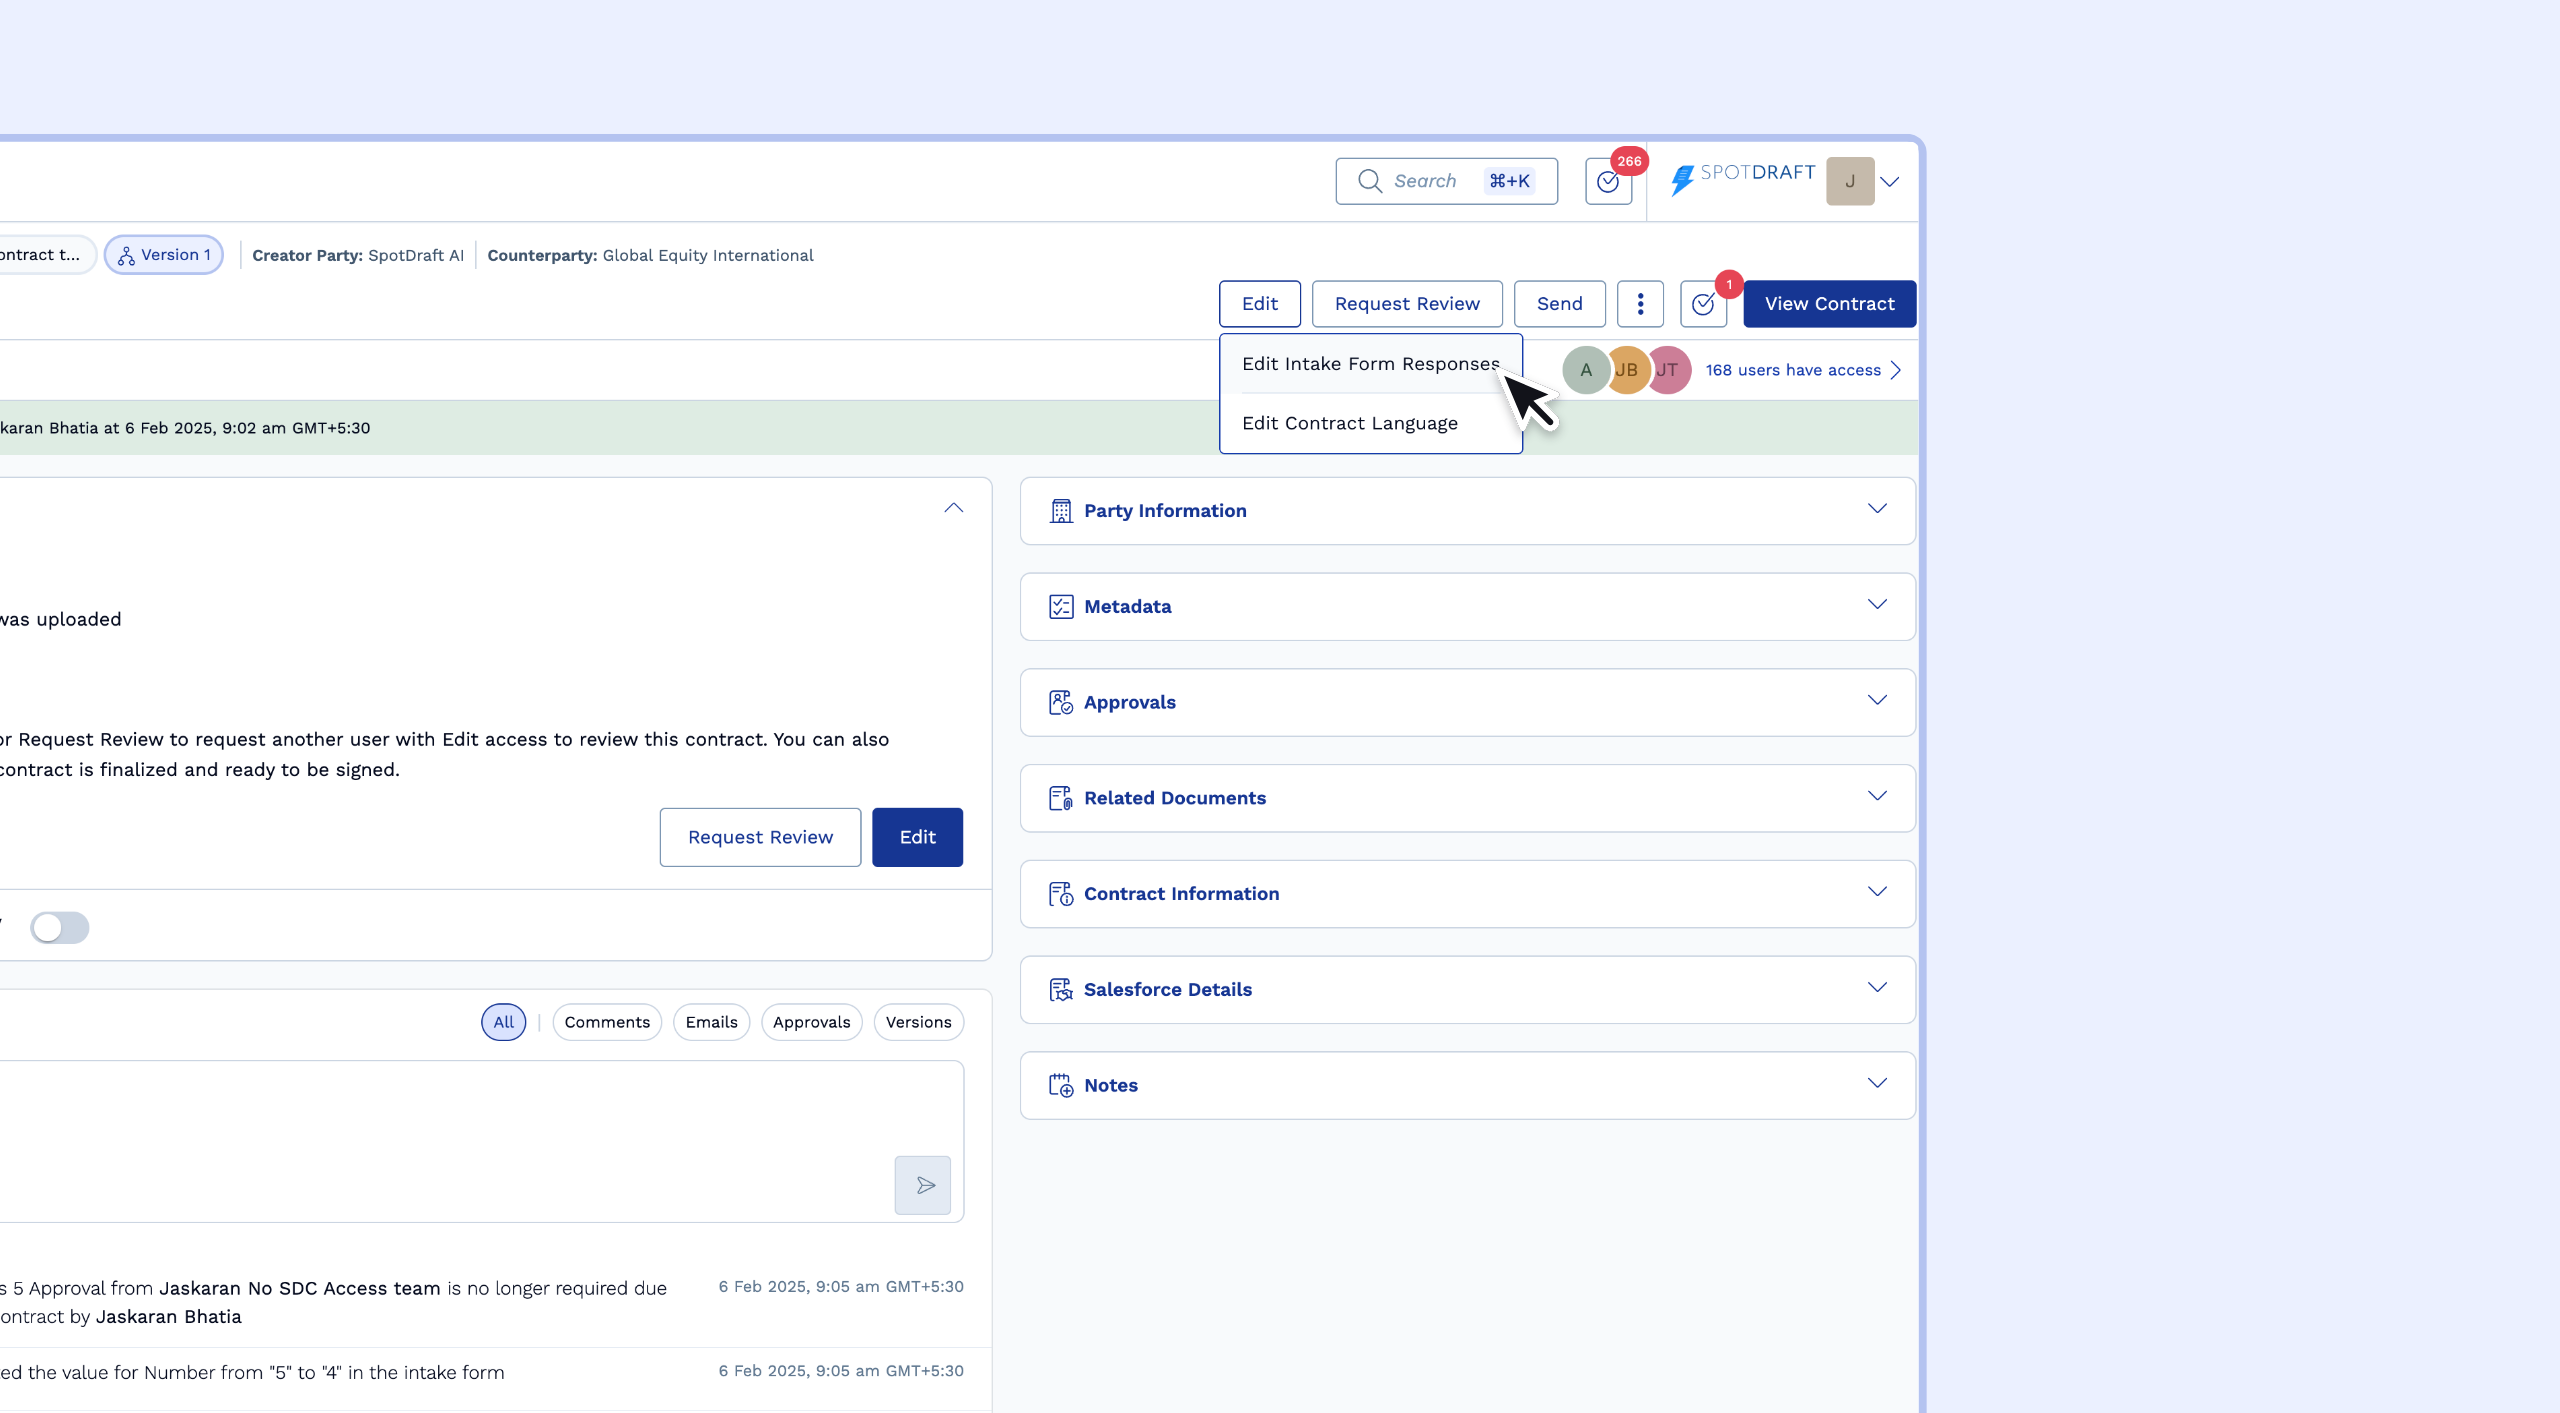Screen dimensions: 2560x1413
Task: Click the search magnifier icon
Action: point(1369,181)
